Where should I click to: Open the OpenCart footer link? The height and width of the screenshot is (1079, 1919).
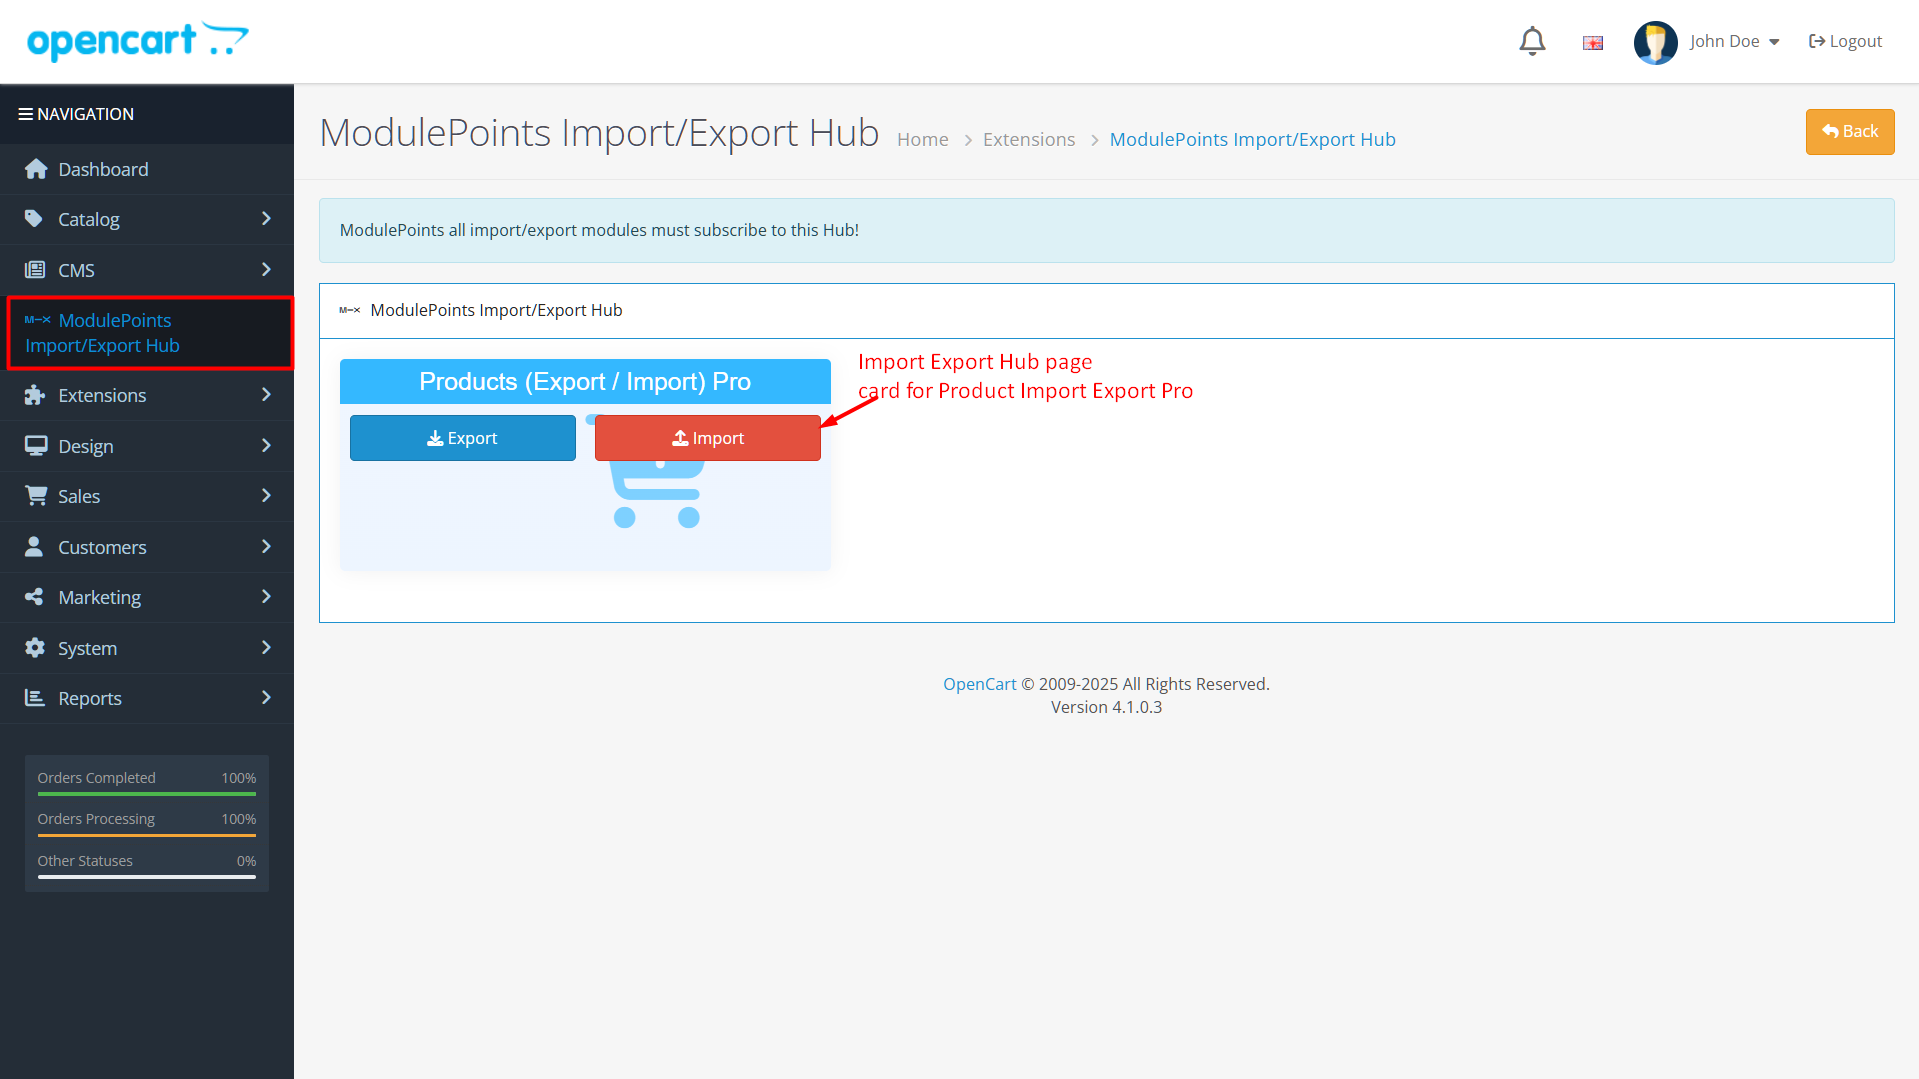pyautogui.click(x=979, y=684)
